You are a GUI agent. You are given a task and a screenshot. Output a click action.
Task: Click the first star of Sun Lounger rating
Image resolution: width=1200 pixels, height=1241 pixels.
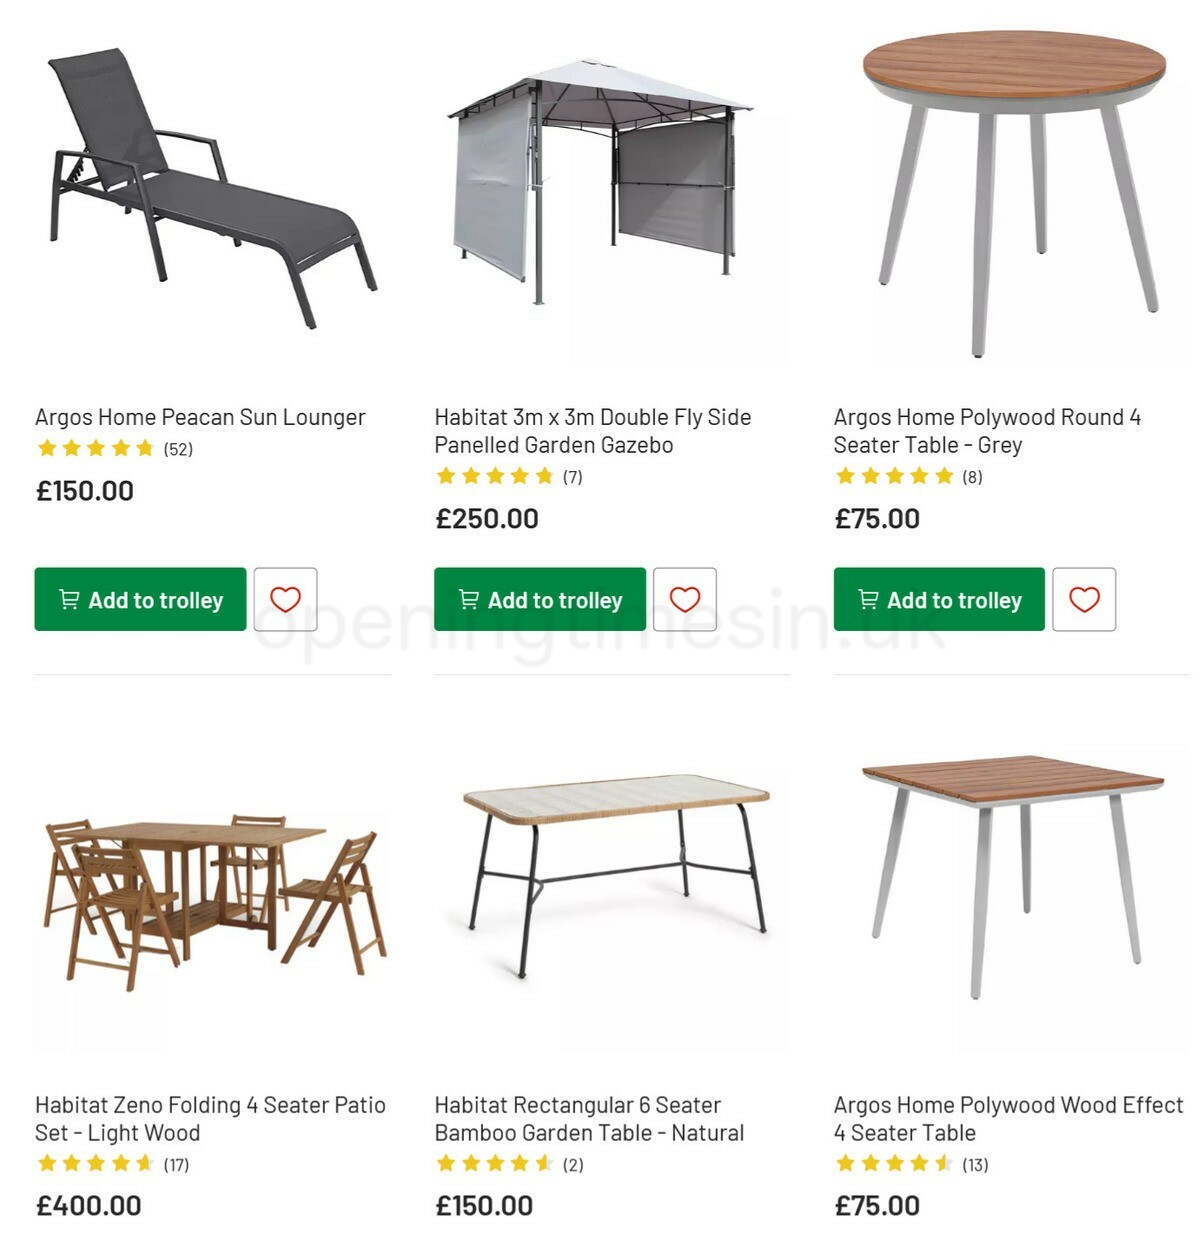[x=47, y=449]
